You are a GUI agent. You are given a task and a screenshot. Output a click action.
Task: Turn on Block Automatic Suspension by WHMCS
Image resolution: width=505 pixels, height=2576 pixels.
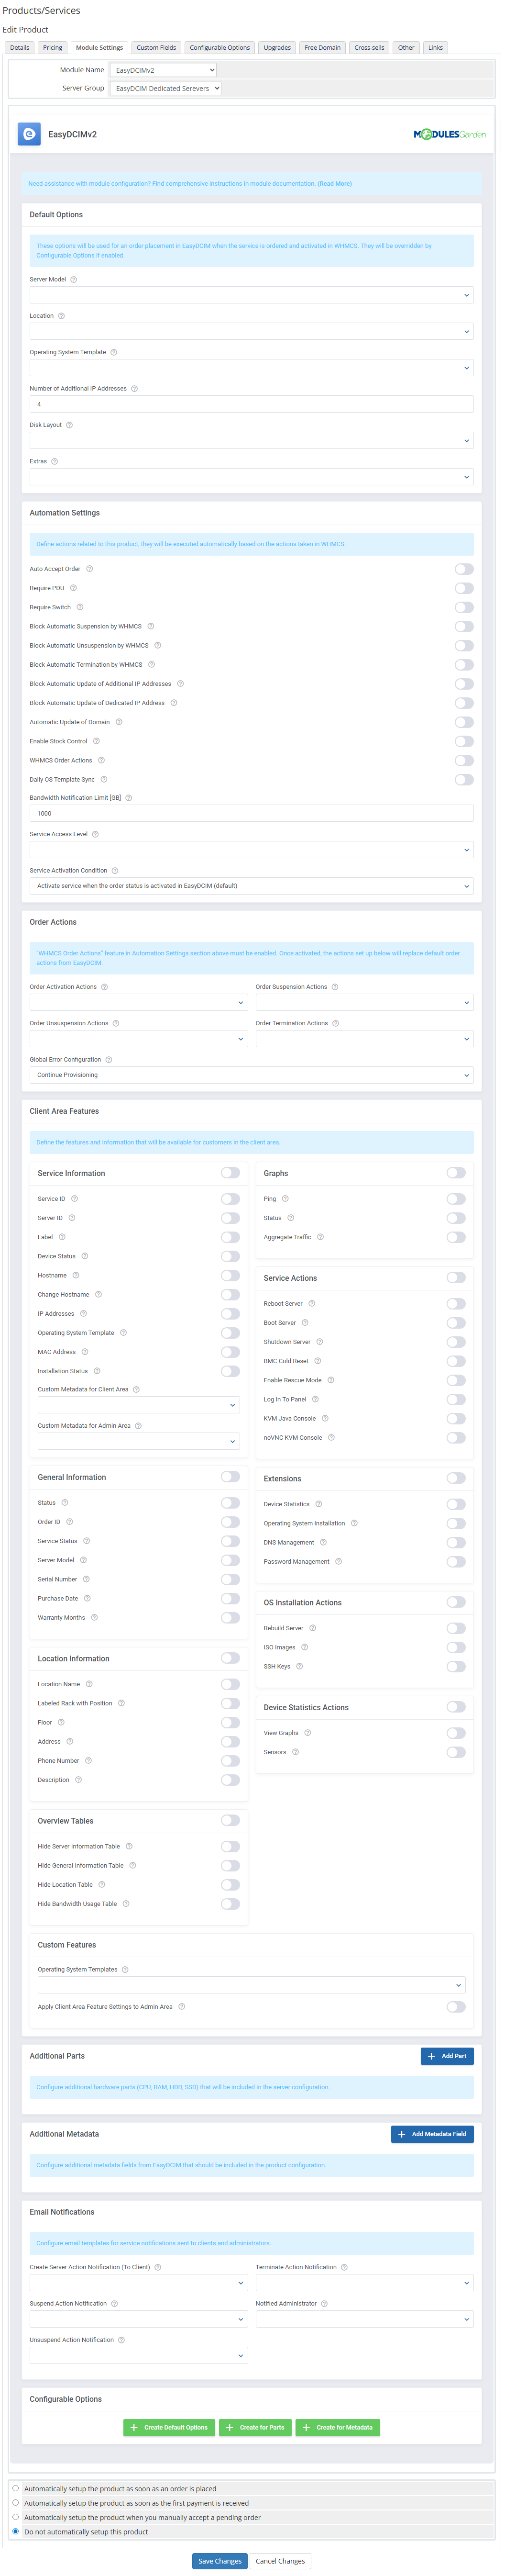point(464,626)
